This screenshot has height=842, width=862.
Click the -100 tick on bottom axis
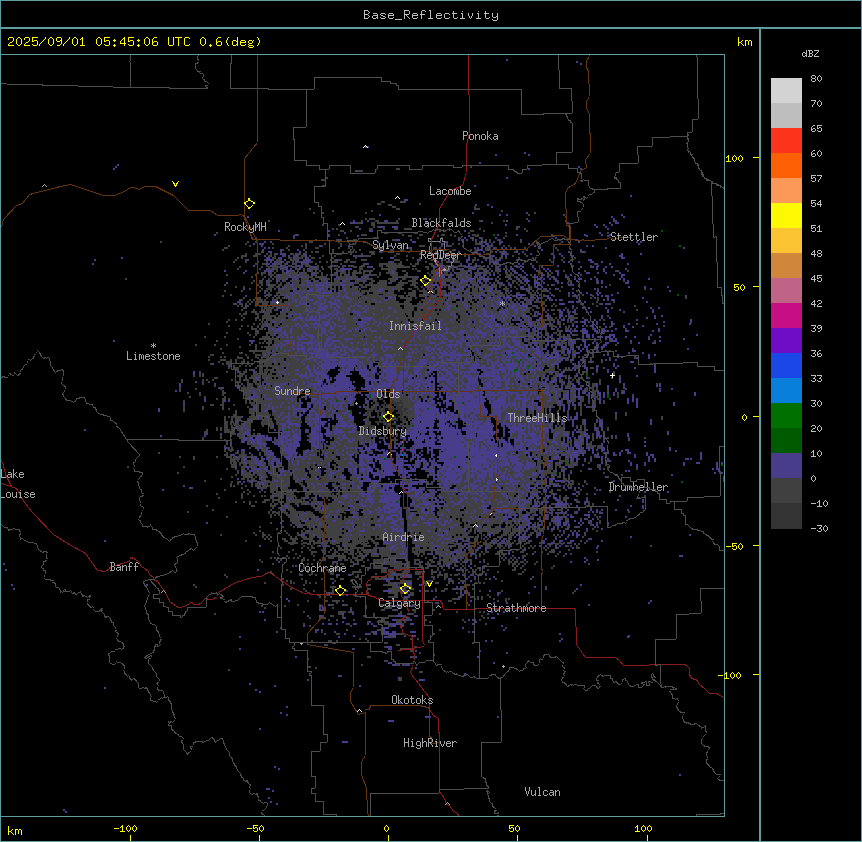(x=125, y=828)
